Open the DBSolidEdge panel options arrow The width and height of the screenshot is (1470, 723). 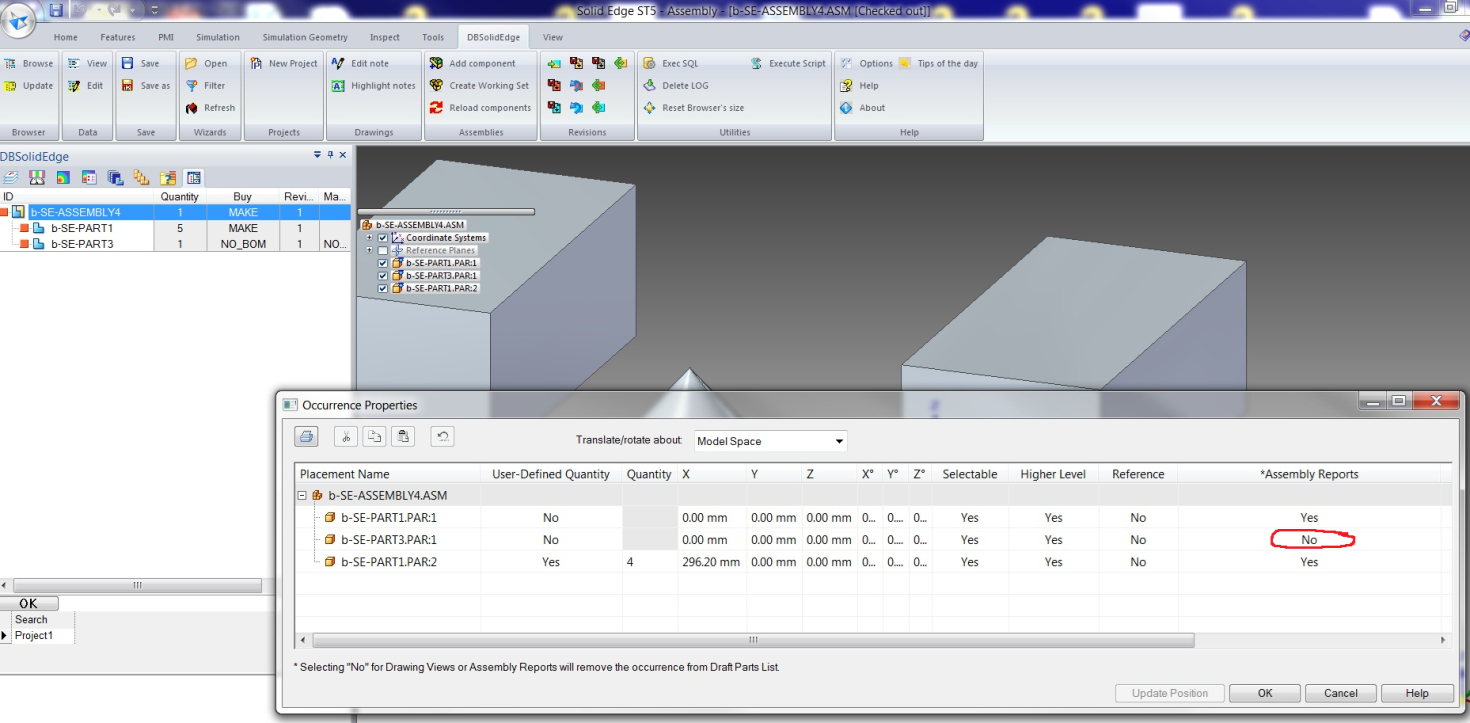tap(318, 155)
